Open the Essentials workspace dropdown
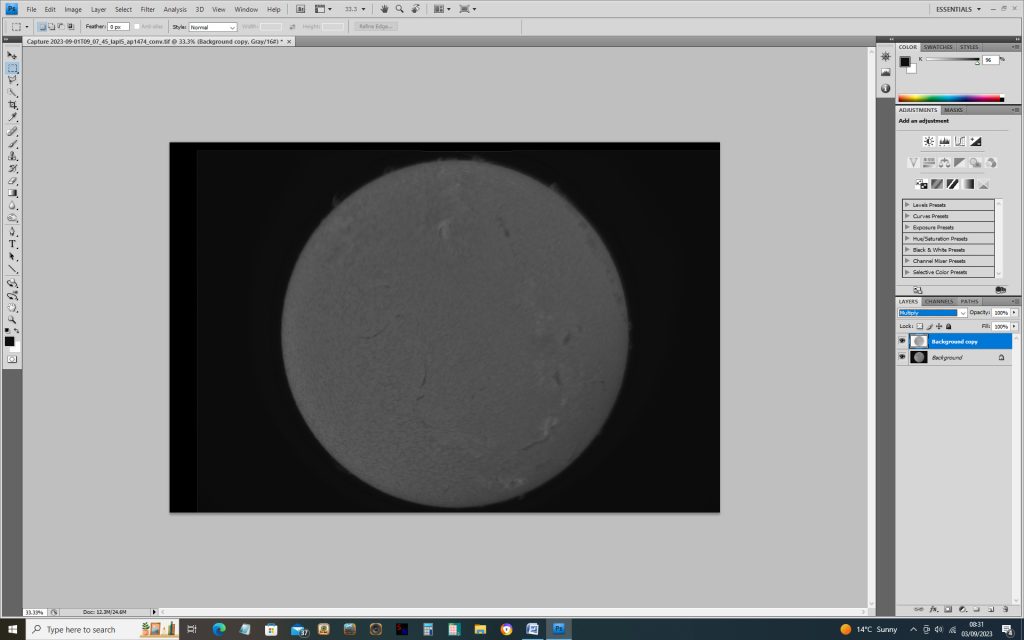 (x=958, y=9)
